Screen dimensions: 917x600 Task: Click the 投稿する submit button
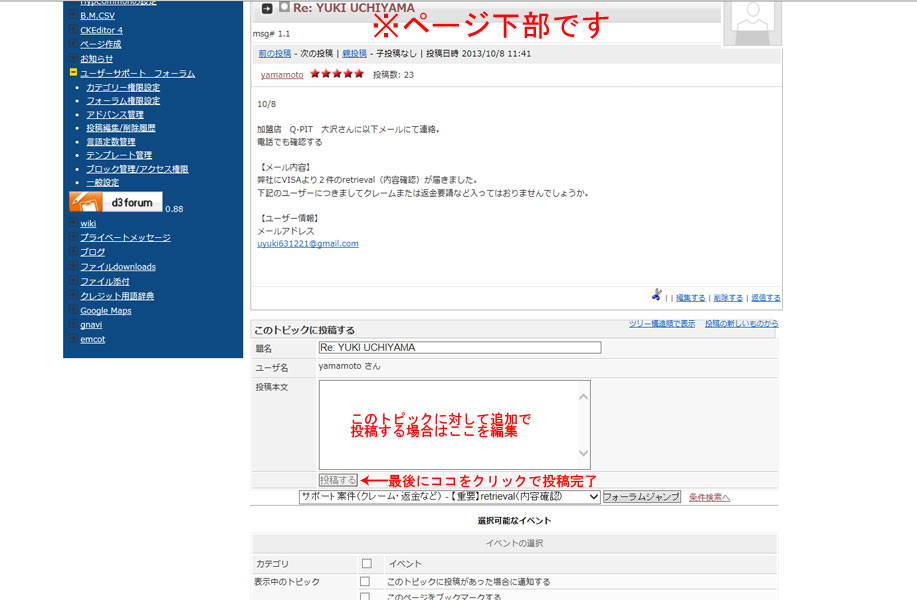pyautogui.click(x=338, y=480)
